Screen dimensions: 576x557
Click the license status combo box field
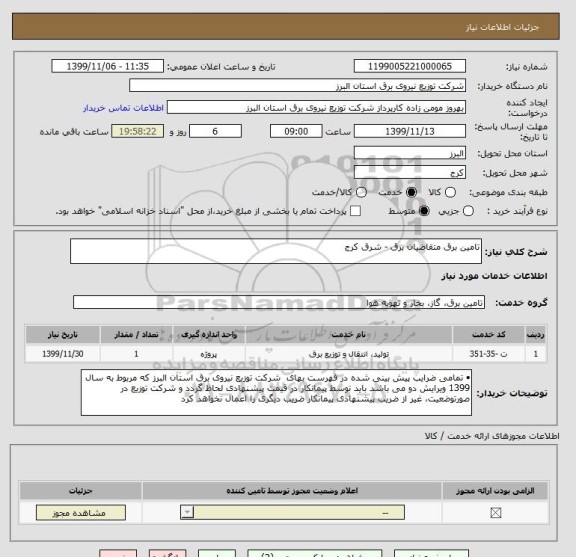tap(292, 512)
